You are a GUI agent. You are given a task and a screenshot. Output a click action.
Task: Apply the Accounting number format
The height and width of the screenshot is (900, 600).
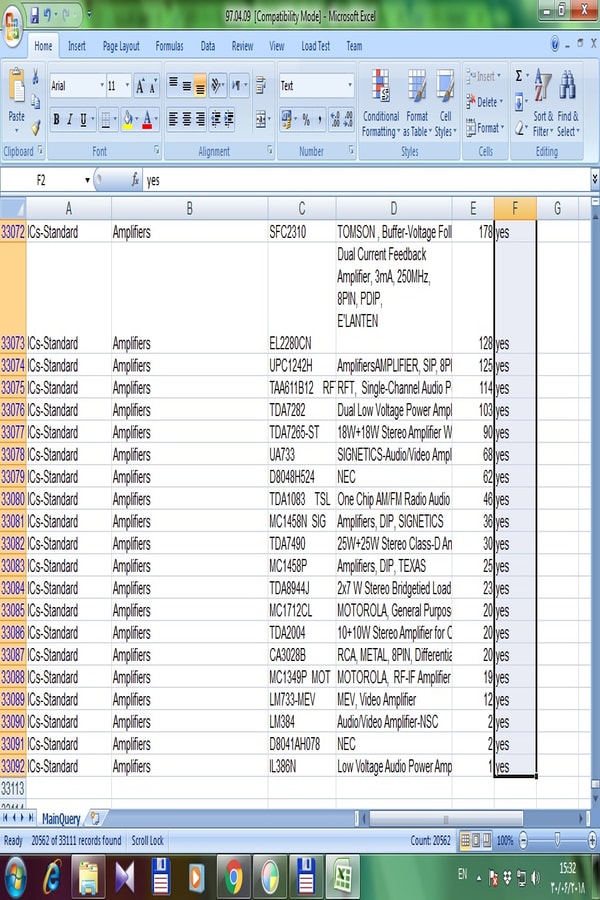coord(286,119)
